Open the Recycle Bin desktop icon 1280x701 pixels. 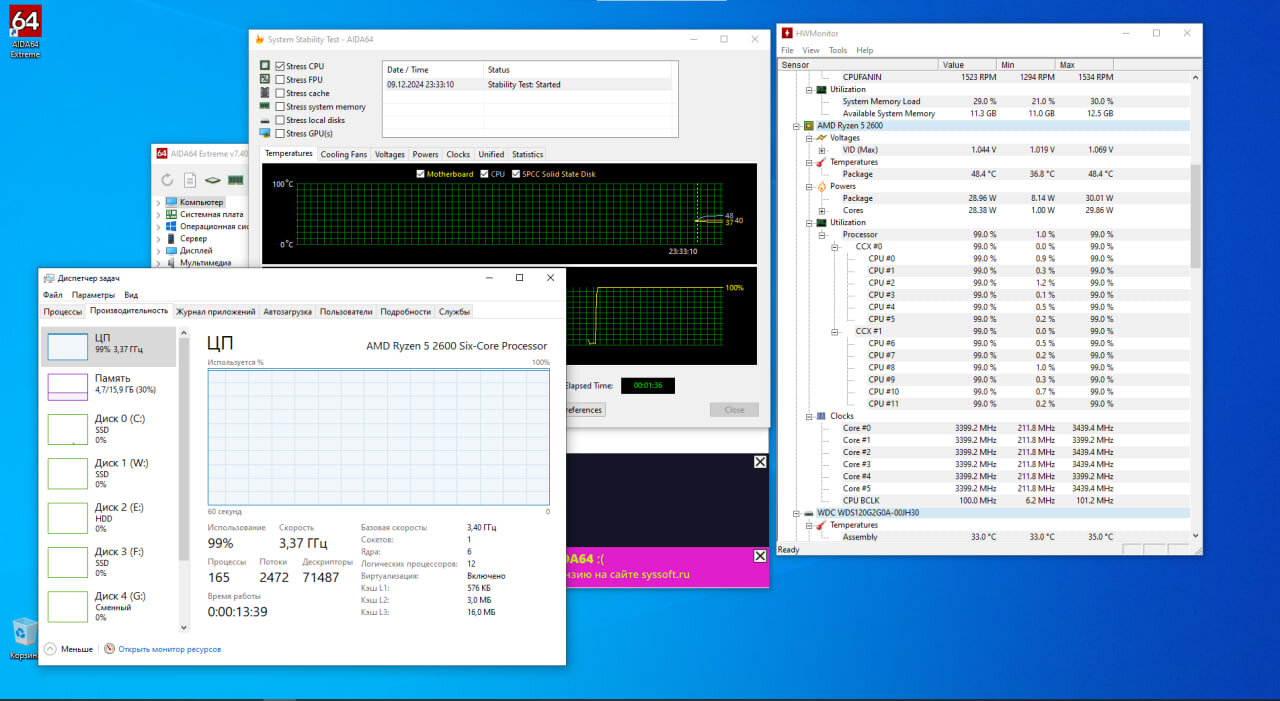24,638
